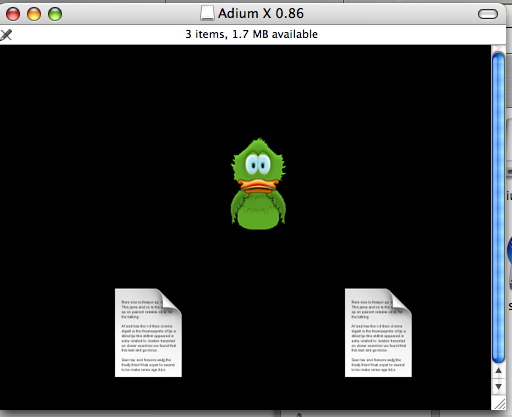Close the Adium X 0.86 window
The height and width of the screenshot is (417, 512).
(13, 14)
